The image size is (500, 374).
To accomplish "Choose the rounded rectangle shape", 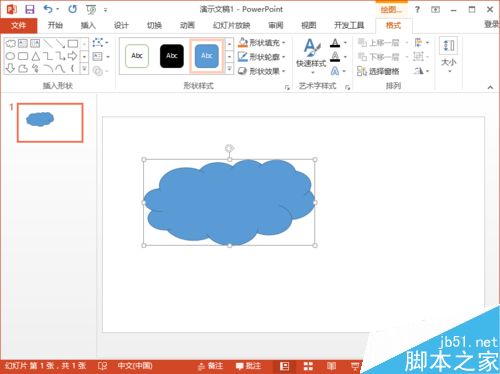I will pos(23,56).
